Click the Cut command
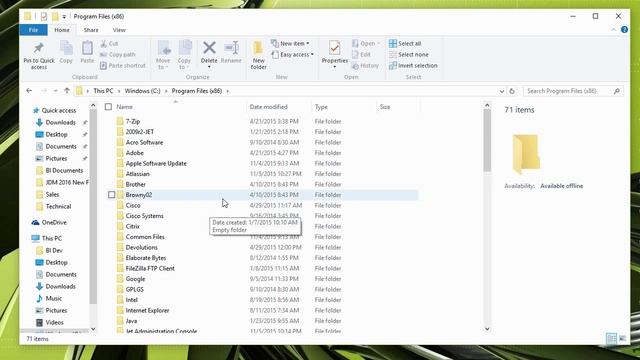 [109, 43]
